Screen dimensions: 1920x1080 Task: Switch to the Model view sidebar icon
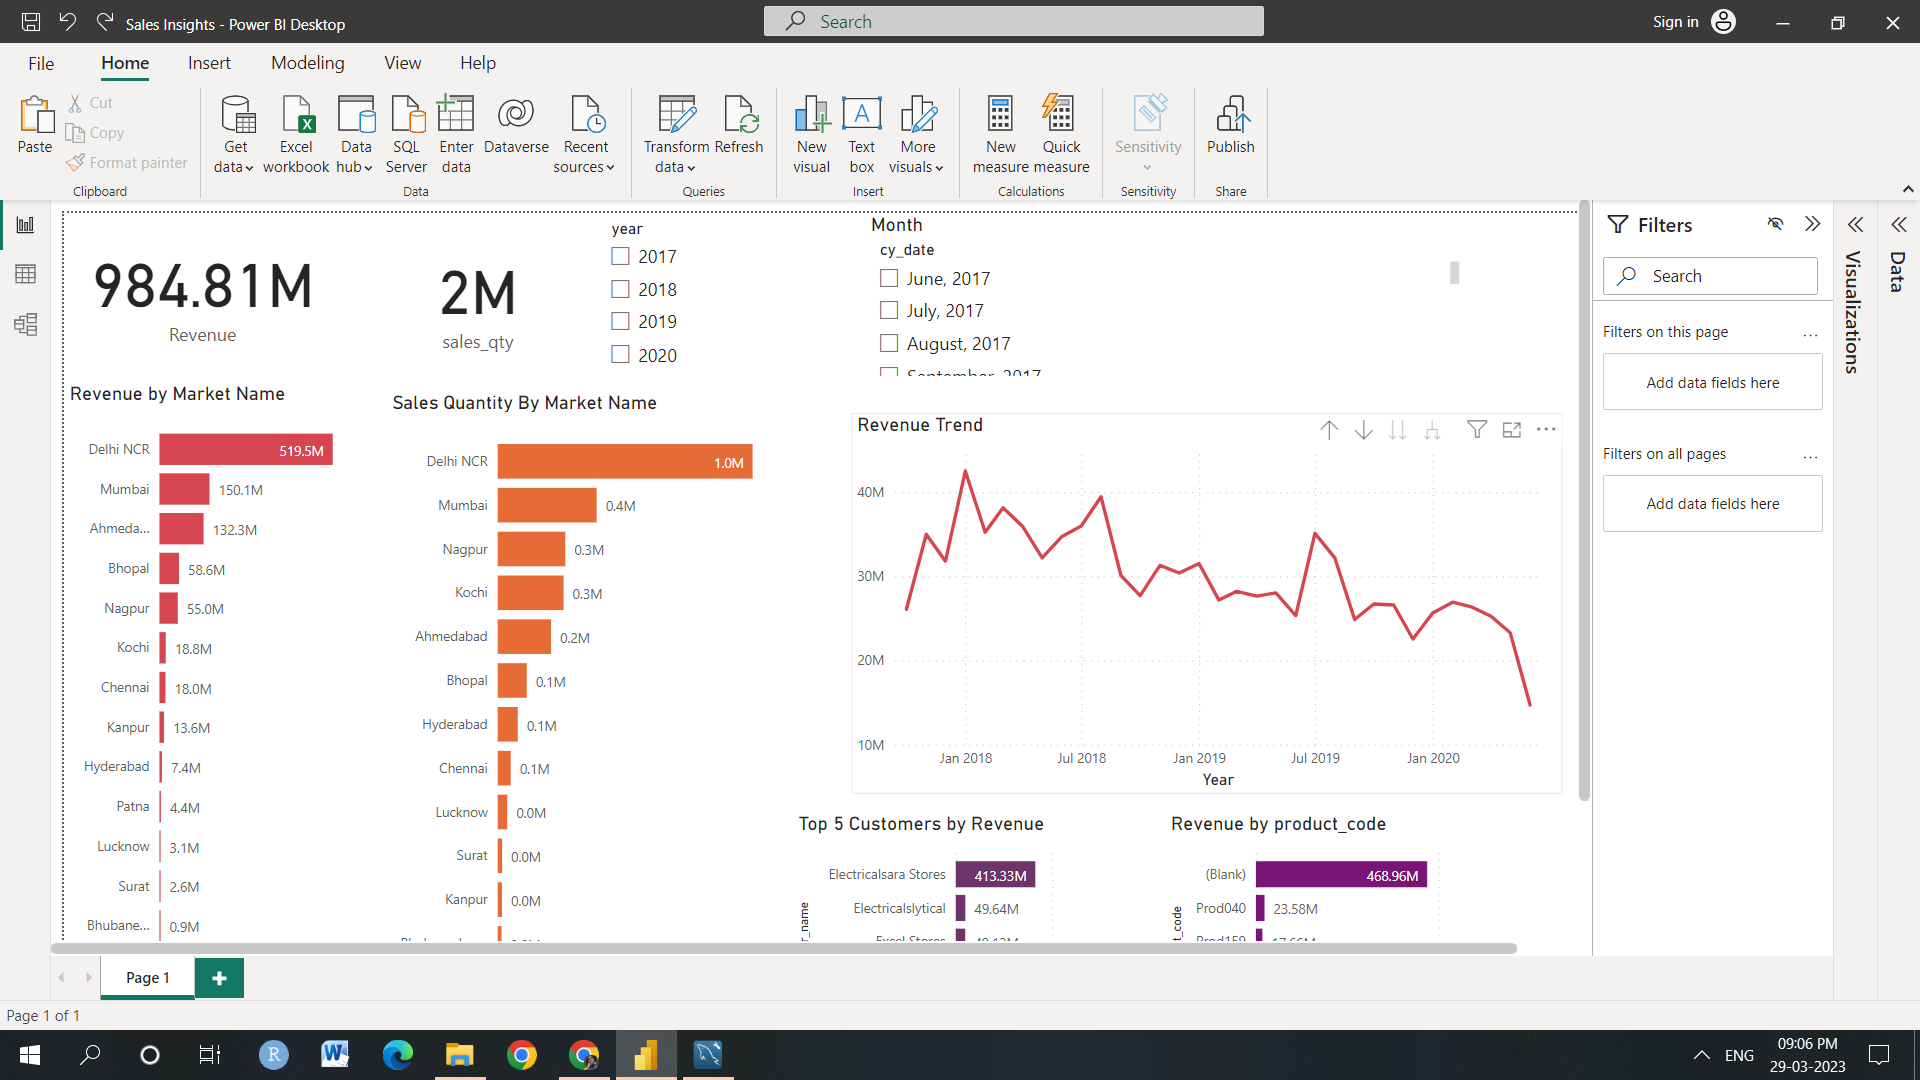tap(26, 324)
